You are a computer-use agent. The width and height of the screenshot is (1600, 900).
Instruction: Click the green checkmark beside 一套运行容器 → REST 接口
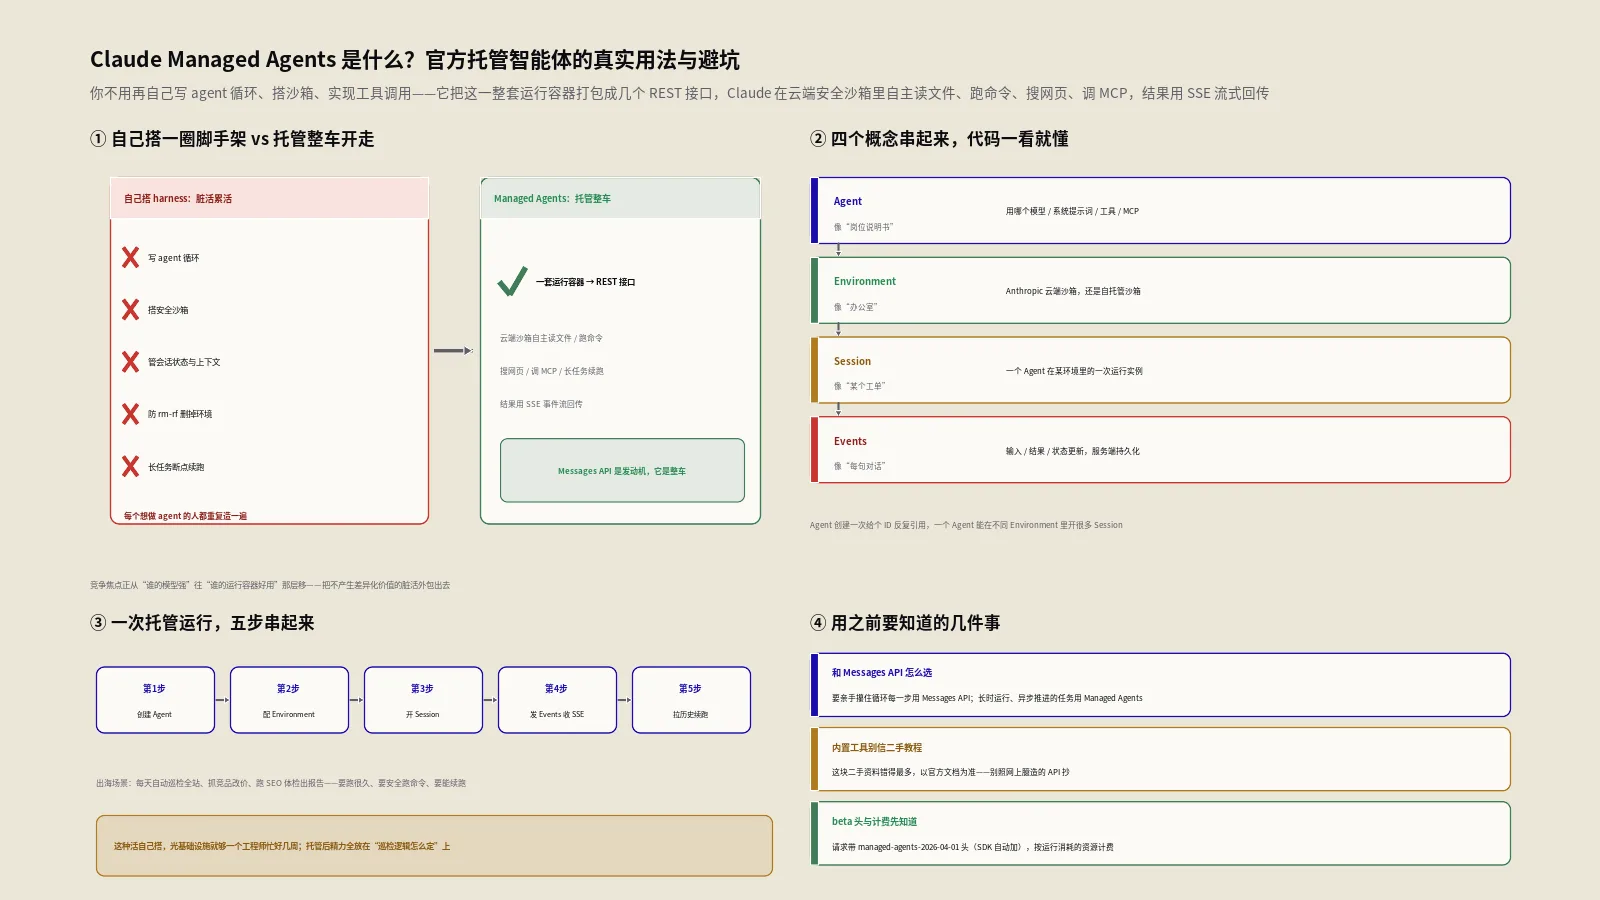coord(512,282)
